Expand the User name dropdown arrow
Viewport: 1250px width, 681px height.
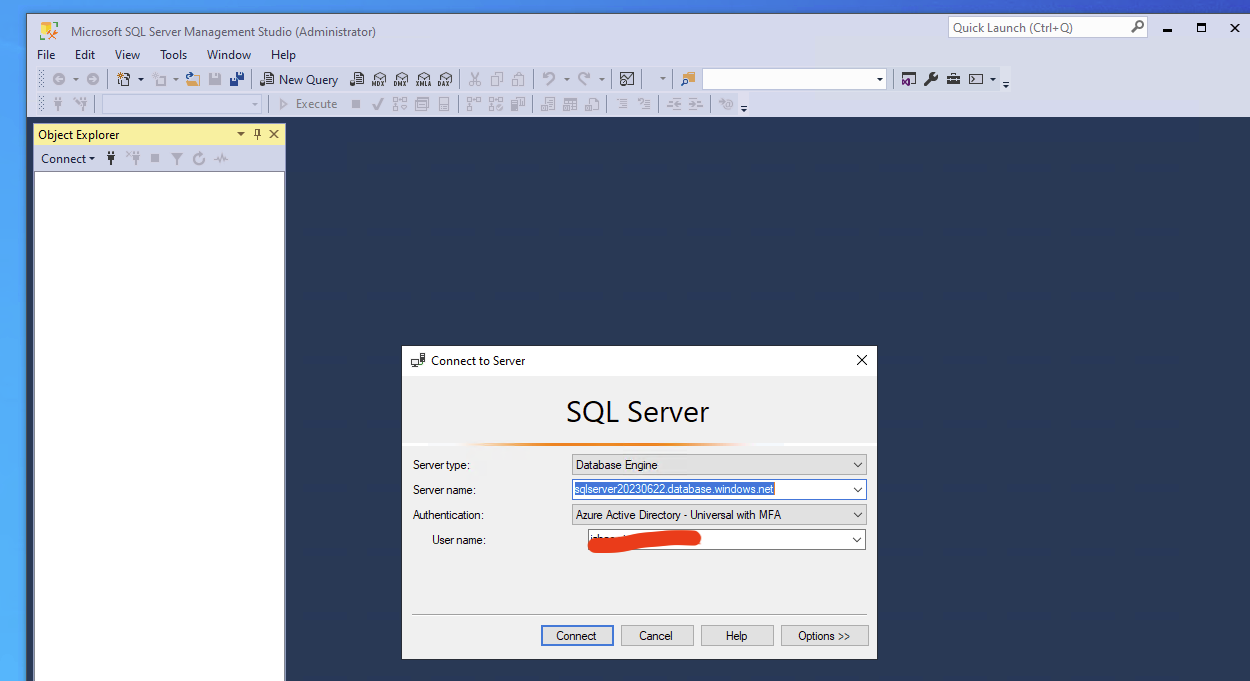(x=857, y=540)
